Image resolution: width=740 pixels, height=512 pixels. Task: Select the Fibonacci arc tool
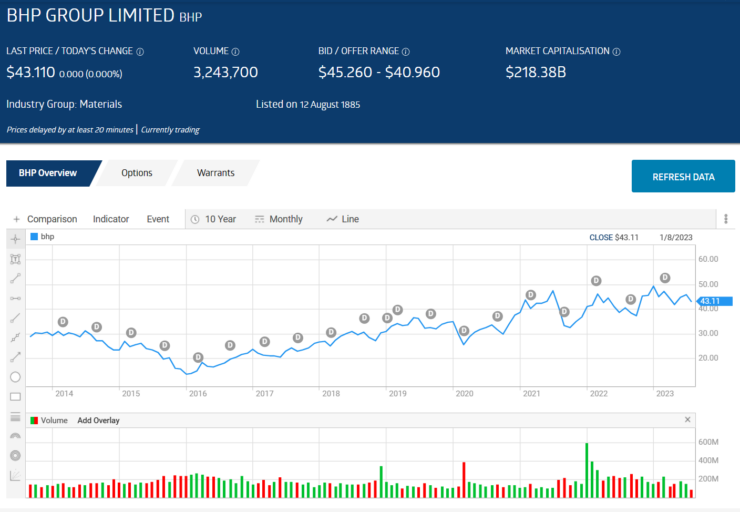click(16, 436)
